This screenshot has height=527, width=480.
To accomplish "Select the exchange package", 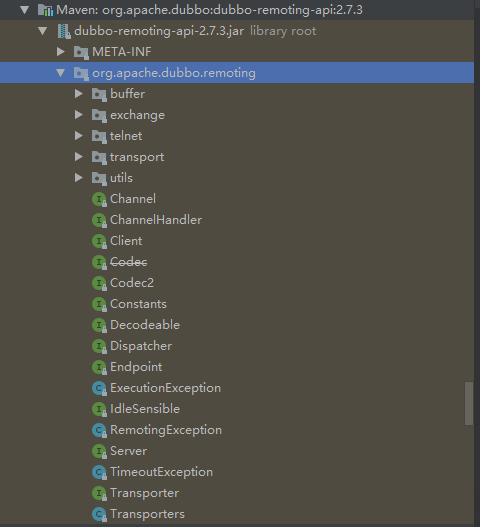I will coord(137,115).
